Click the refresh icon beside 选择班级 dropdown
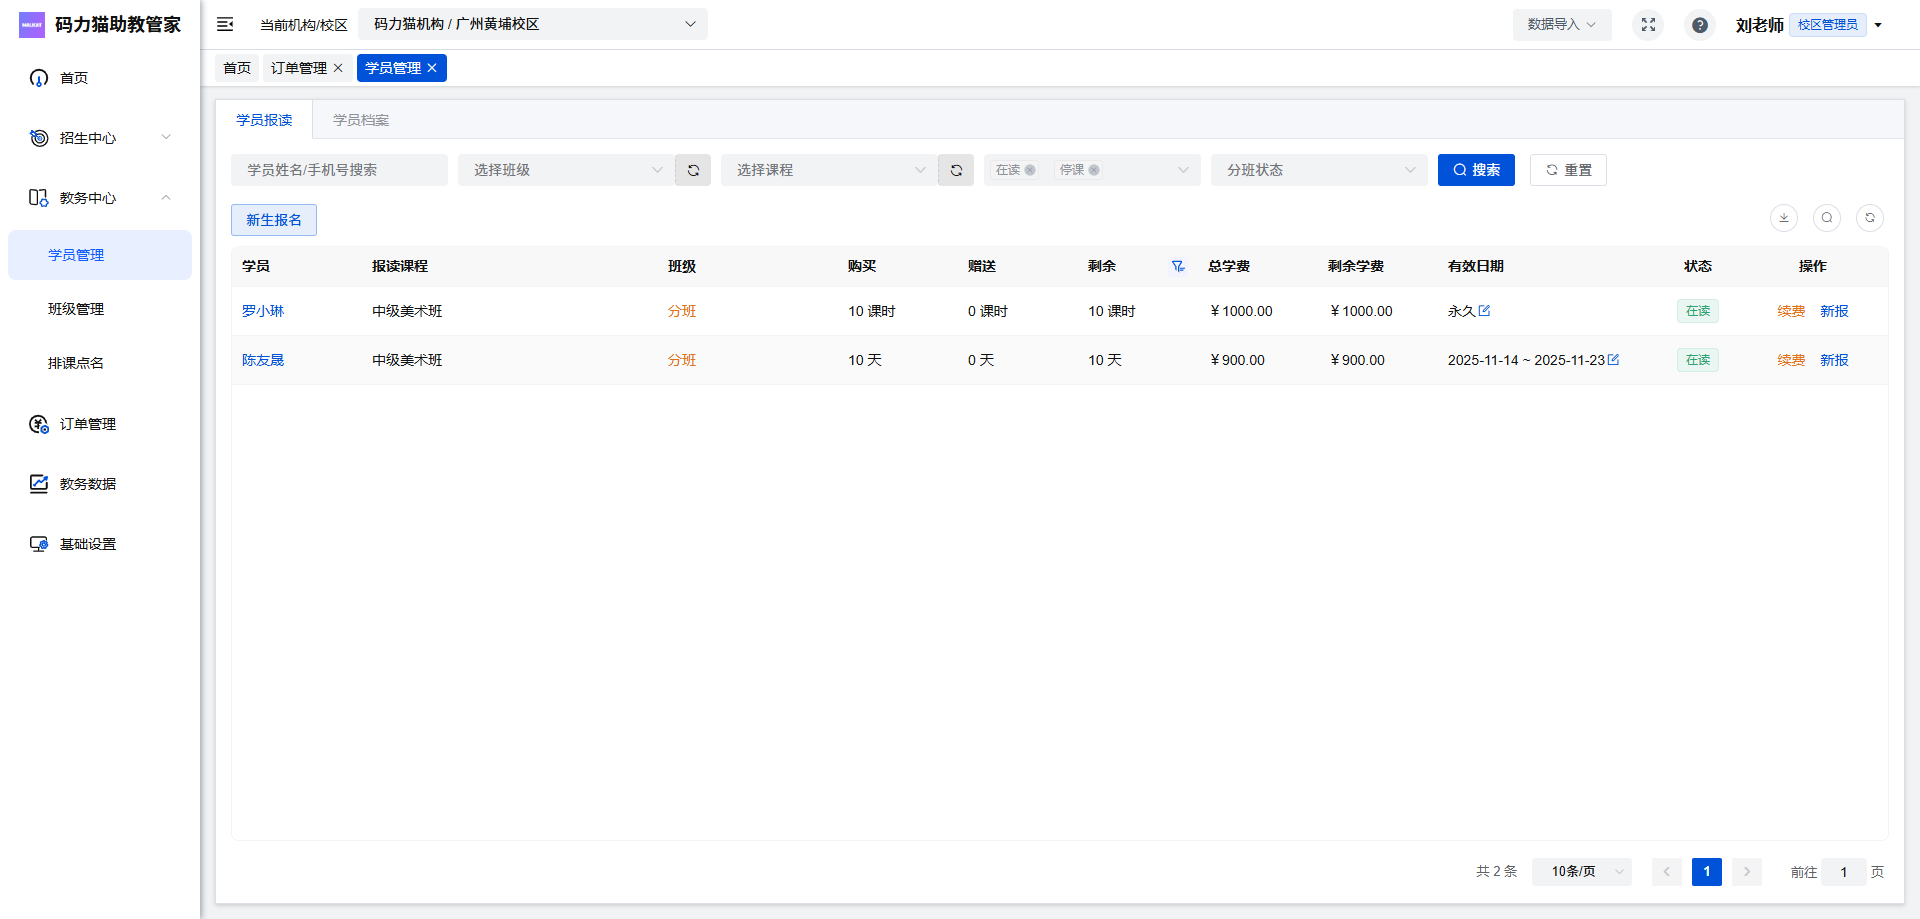 click(x=693, y=170)
